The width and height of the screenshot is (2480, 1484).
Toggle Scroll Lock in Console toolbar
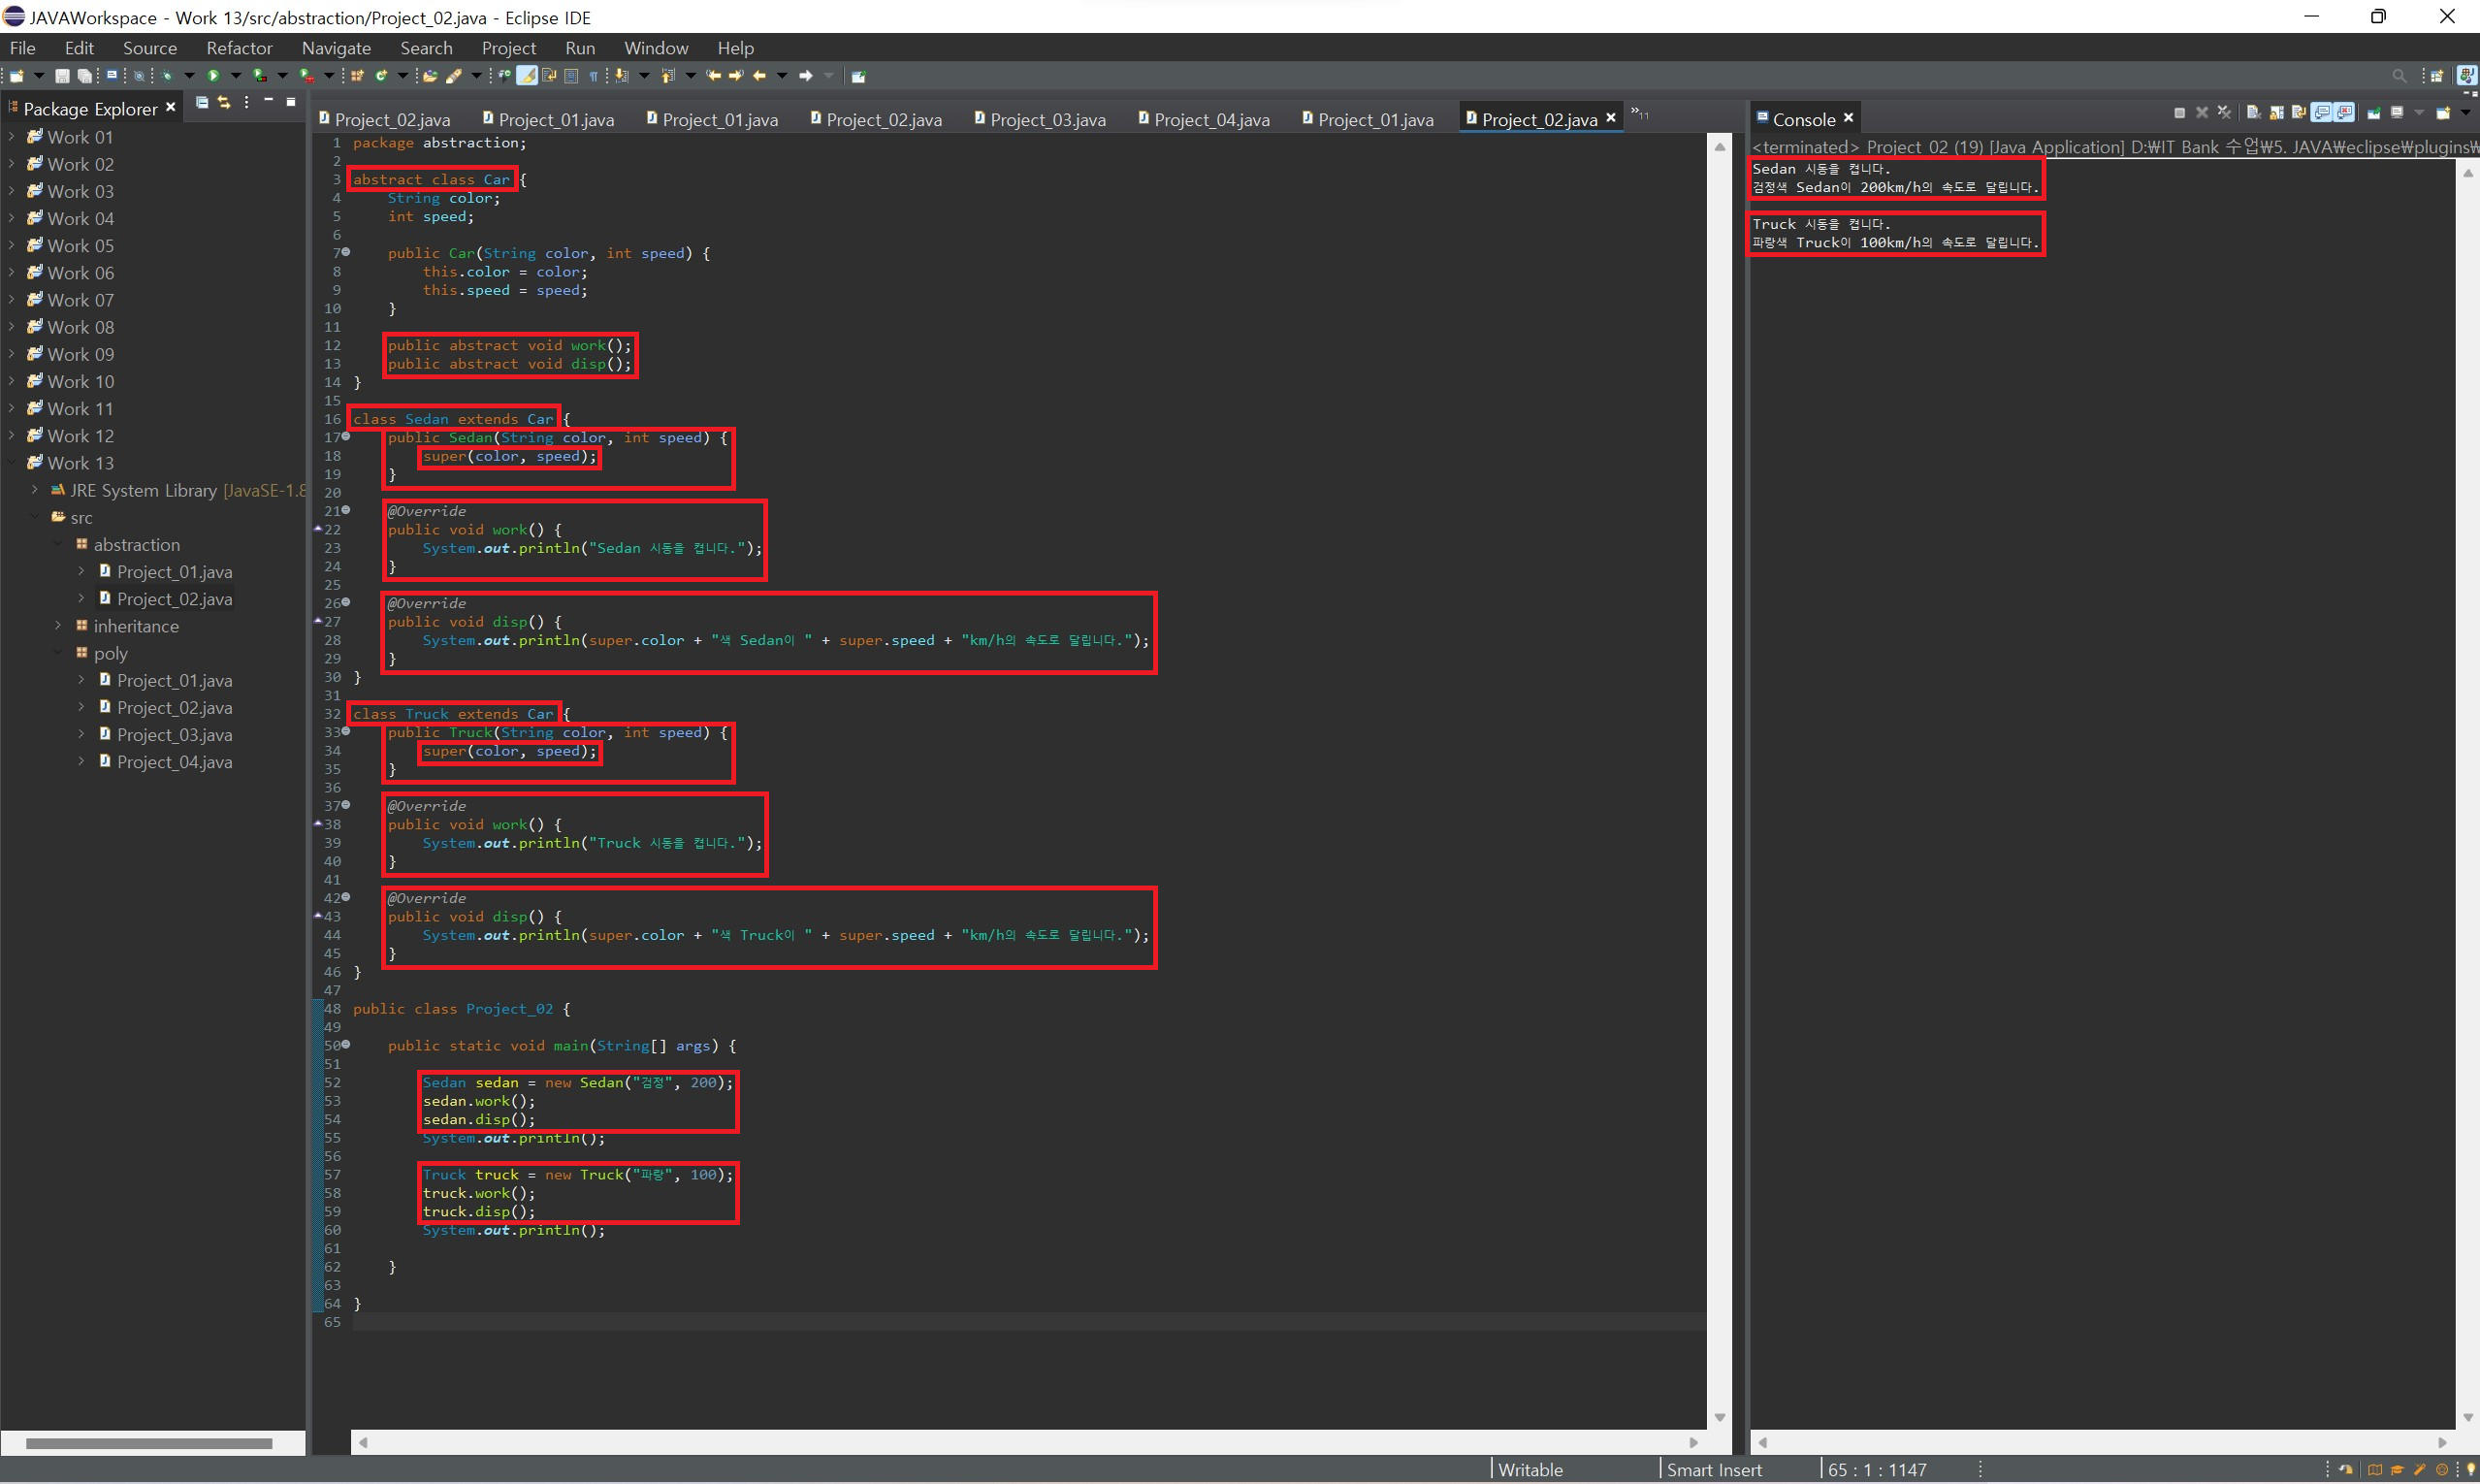(x=2277, y=113)
